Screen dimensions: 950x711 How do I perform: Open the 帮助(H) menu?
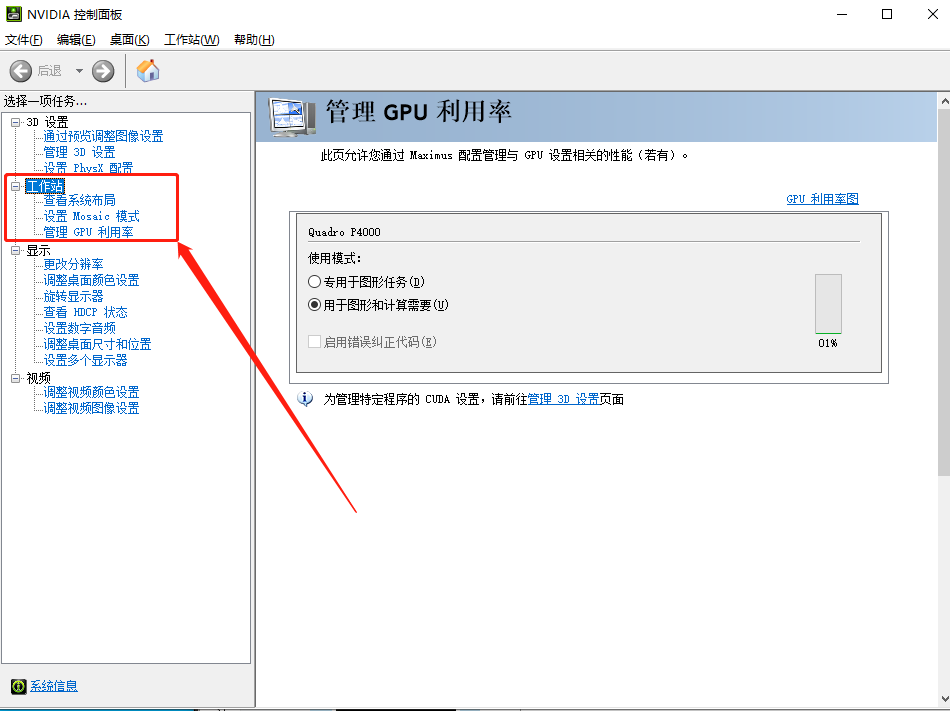pos(254,40)
